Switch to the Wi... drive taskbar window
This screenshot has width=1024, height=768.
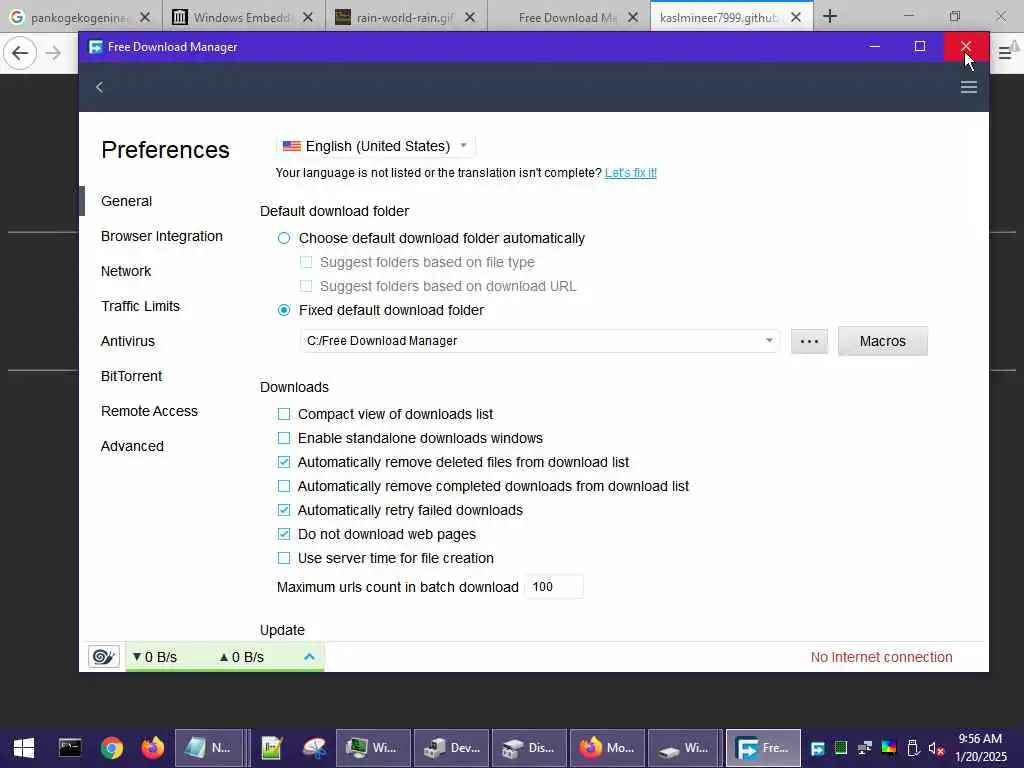coord(685,748)
